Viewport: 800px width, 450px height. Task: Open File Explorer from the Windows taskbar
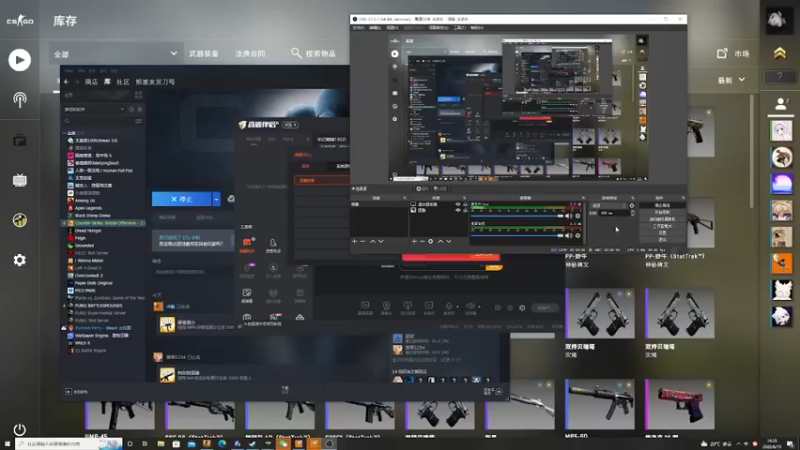point(161,444)
